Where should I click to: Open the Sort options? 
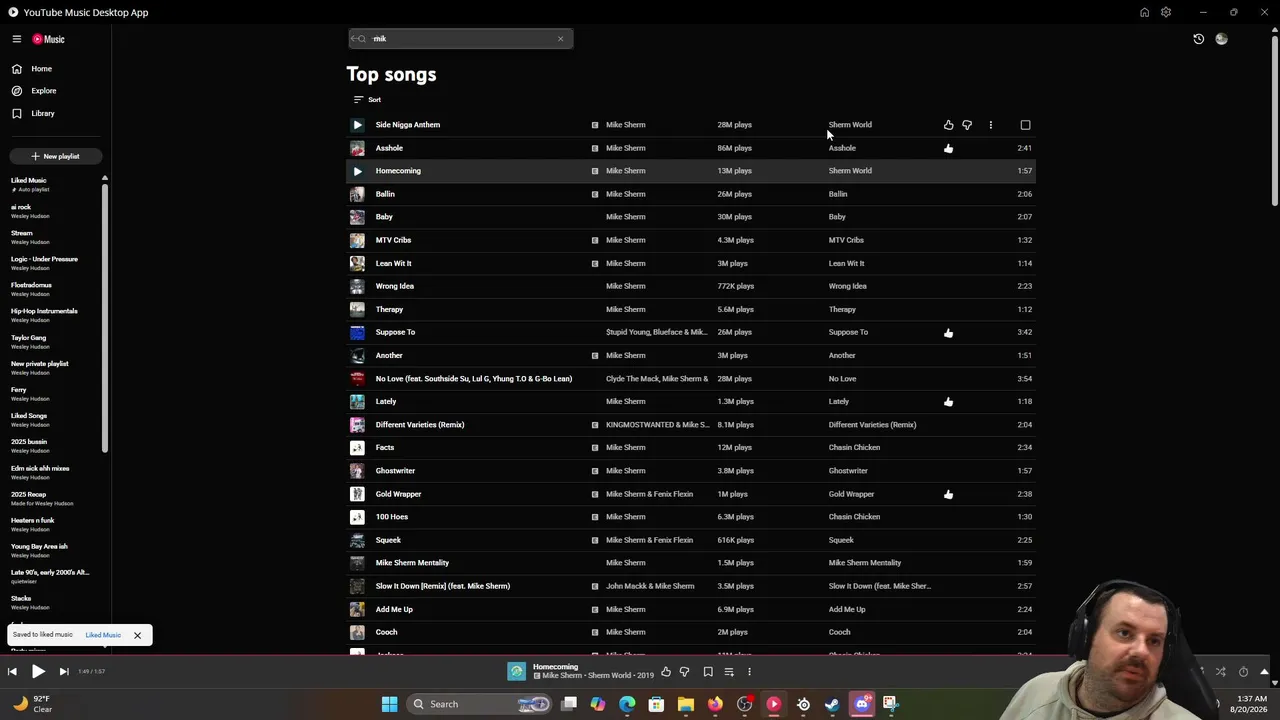click(x=367, y=99)
